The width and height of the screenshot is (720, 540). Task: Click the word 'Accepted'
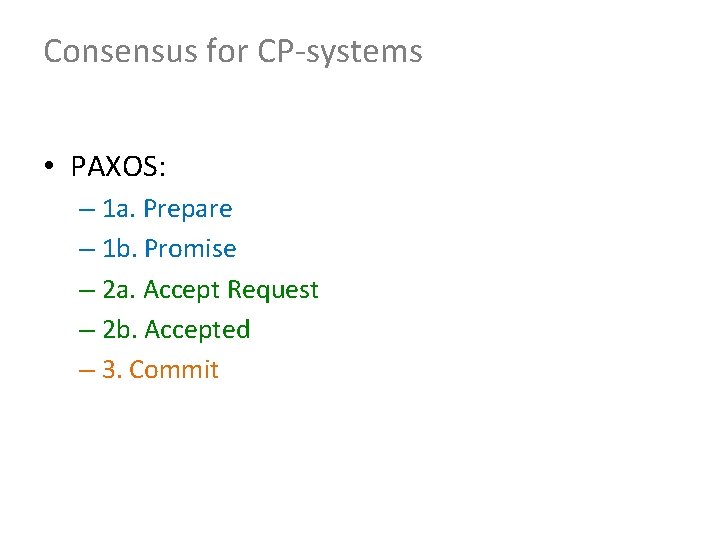[x=197, y=330]
